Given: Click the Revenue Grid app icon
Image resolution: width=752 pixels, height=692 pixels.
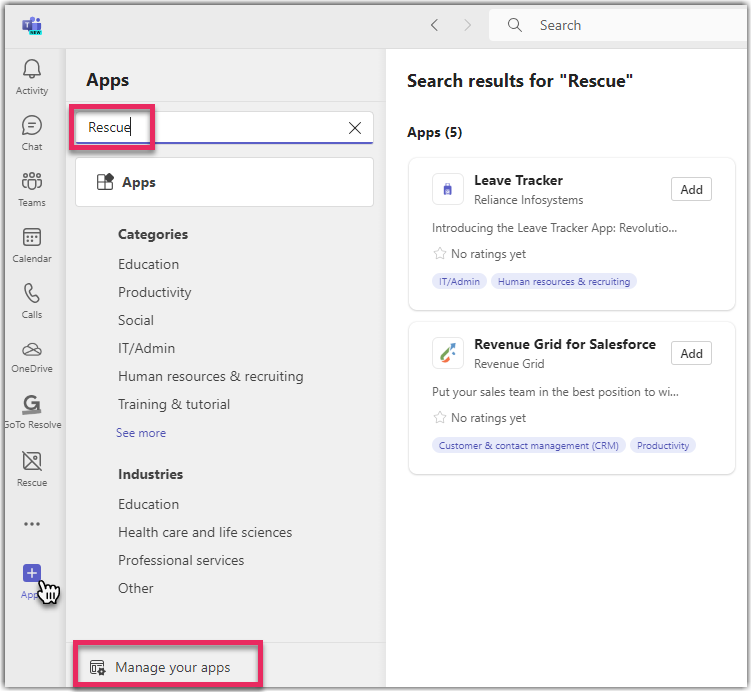Looking at the screenshot, I should (448, 353).
